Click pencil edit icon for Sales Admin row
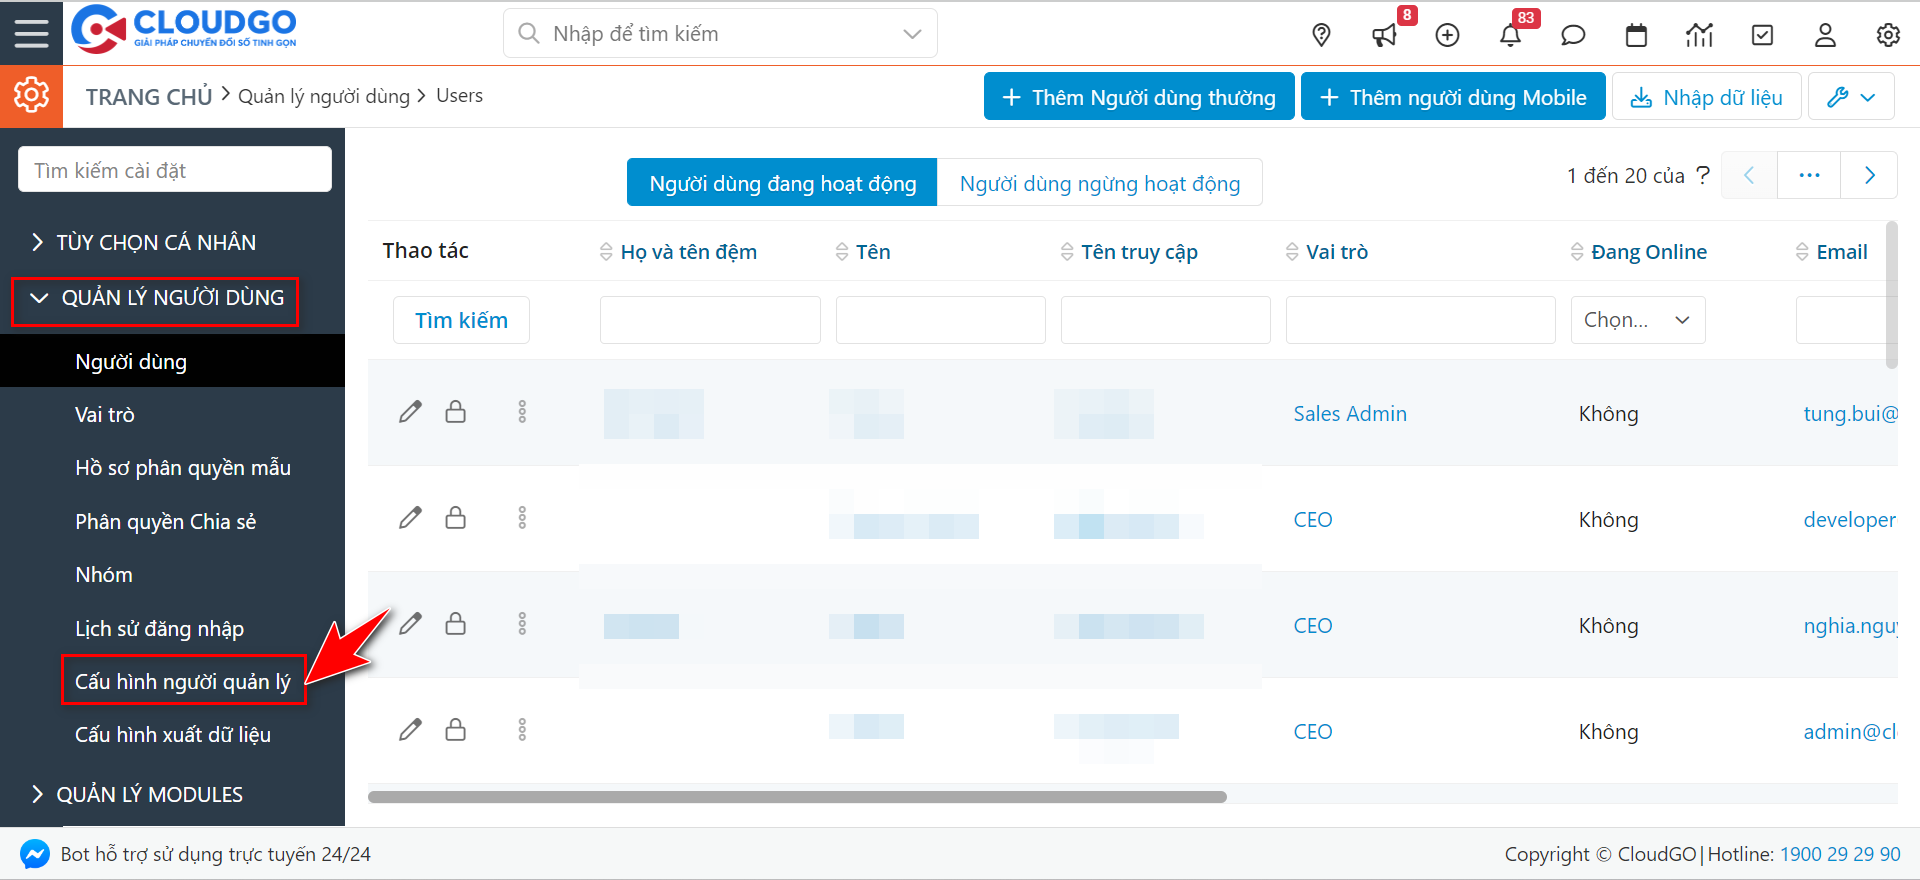 tap(410, 412)
